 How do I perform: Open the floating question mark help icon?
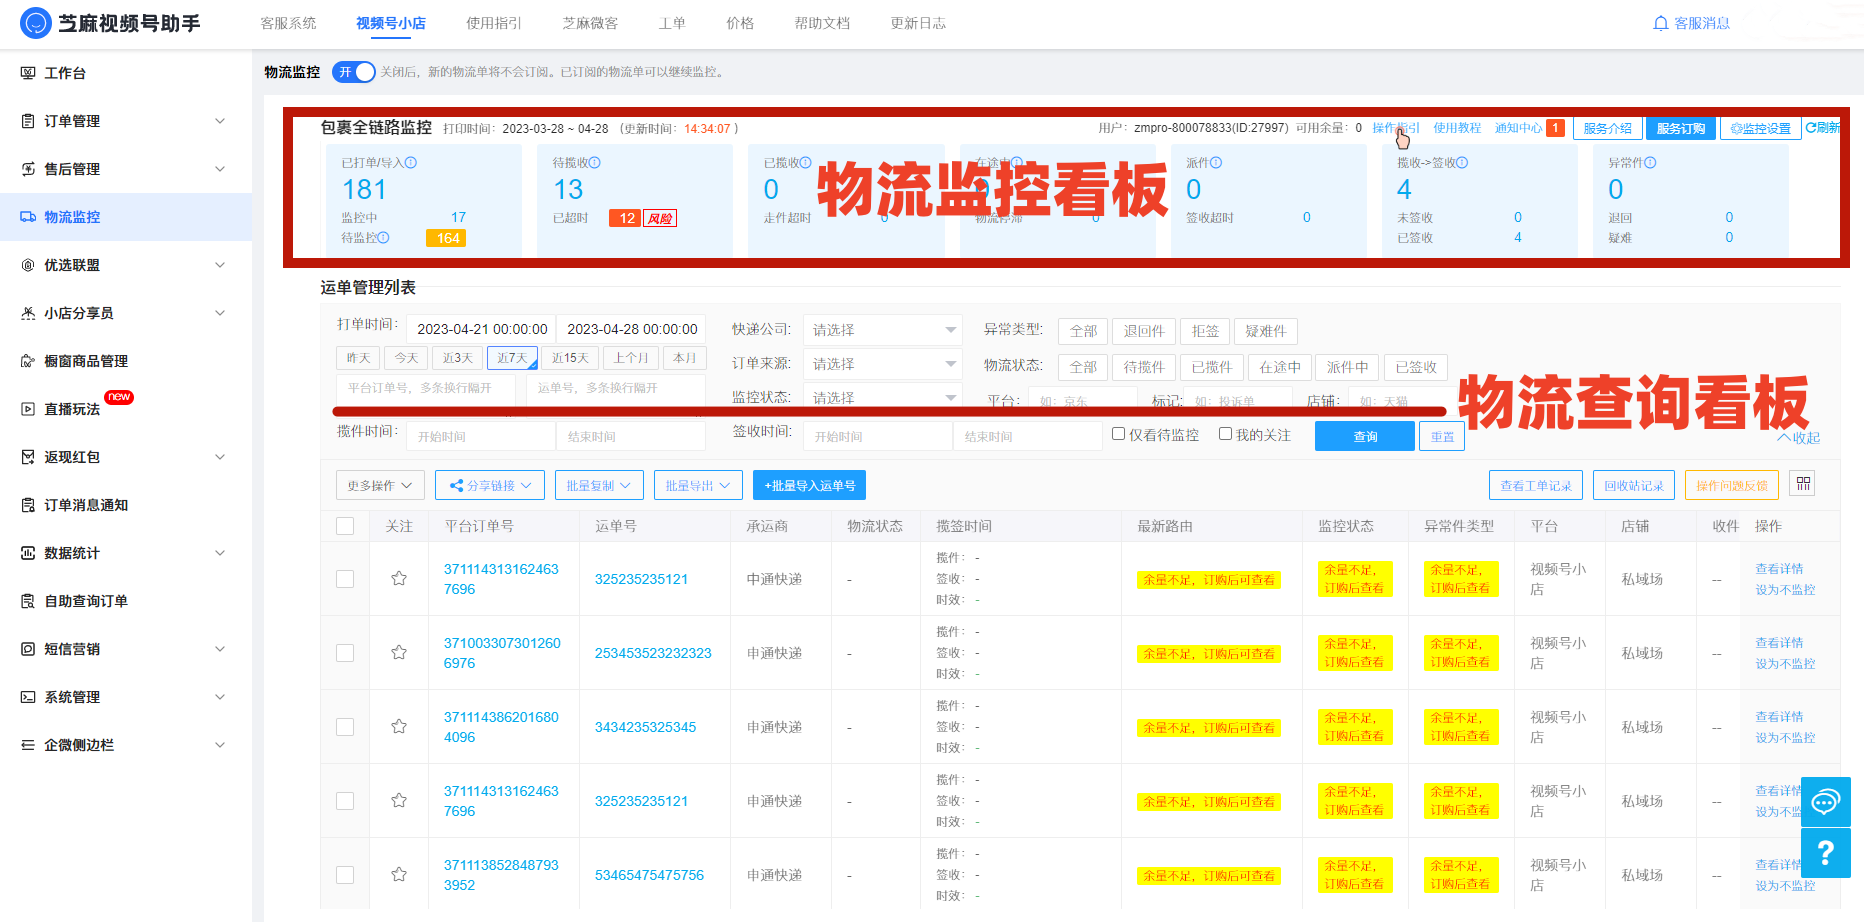point(1826,853)
